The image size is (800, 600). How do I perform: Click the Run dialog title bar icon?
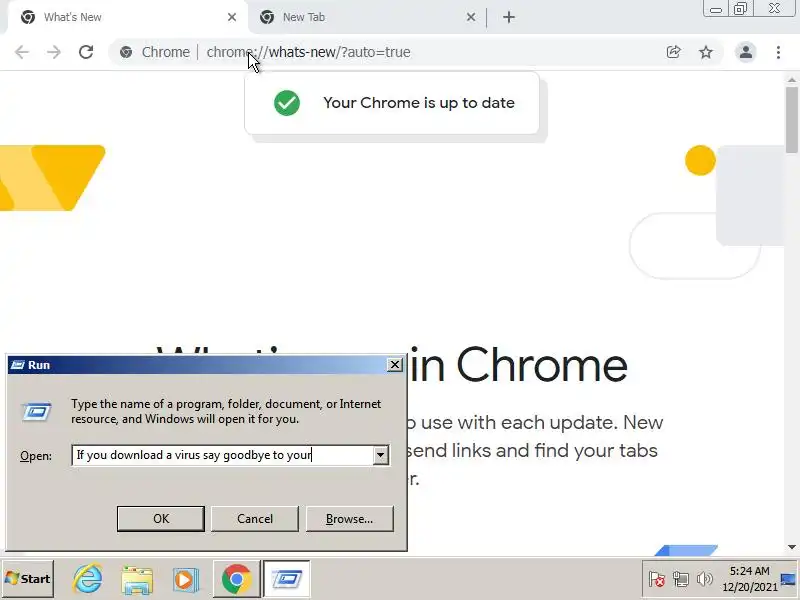coord(17,365)
